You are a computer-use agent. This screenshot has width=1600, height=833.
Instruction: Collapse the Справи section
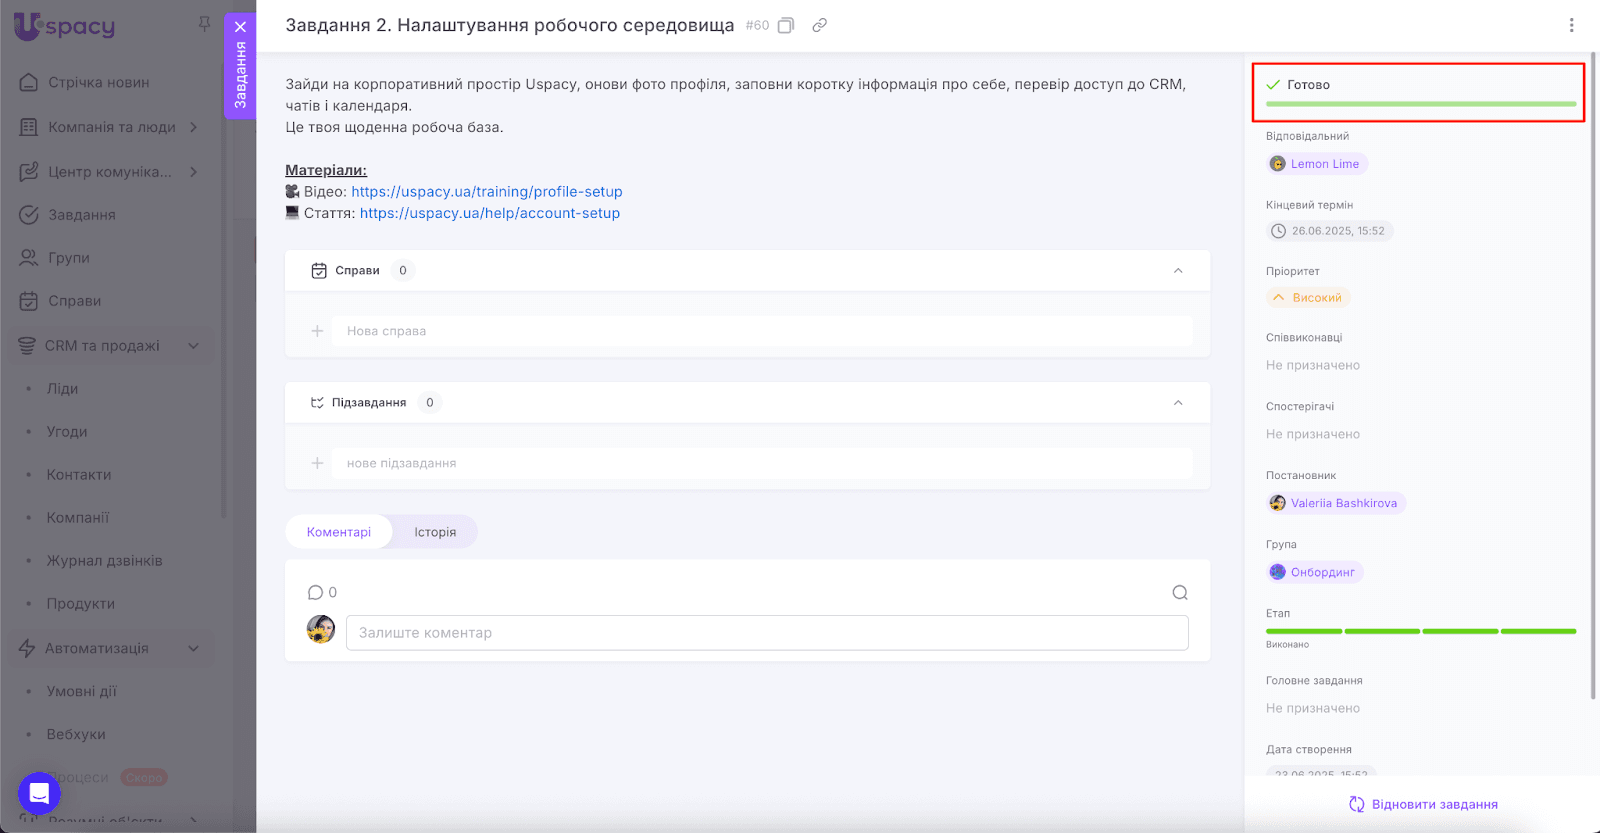(1178, 271)
